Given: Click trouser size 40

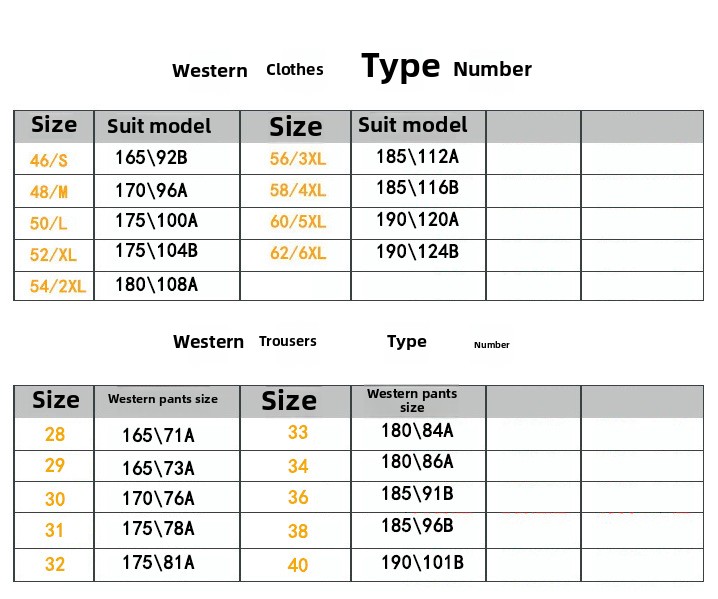Looking at the screenshot, I should (x=298, y=565).
